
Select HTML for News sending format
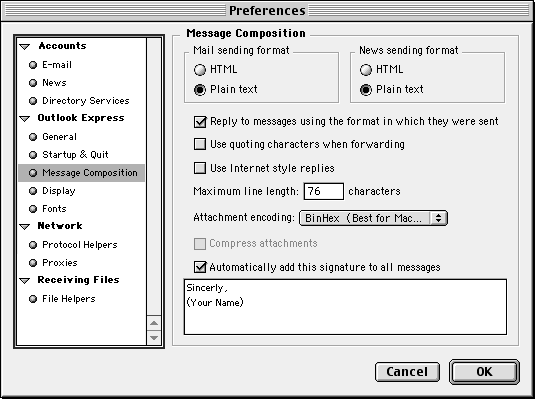[366, 70]
